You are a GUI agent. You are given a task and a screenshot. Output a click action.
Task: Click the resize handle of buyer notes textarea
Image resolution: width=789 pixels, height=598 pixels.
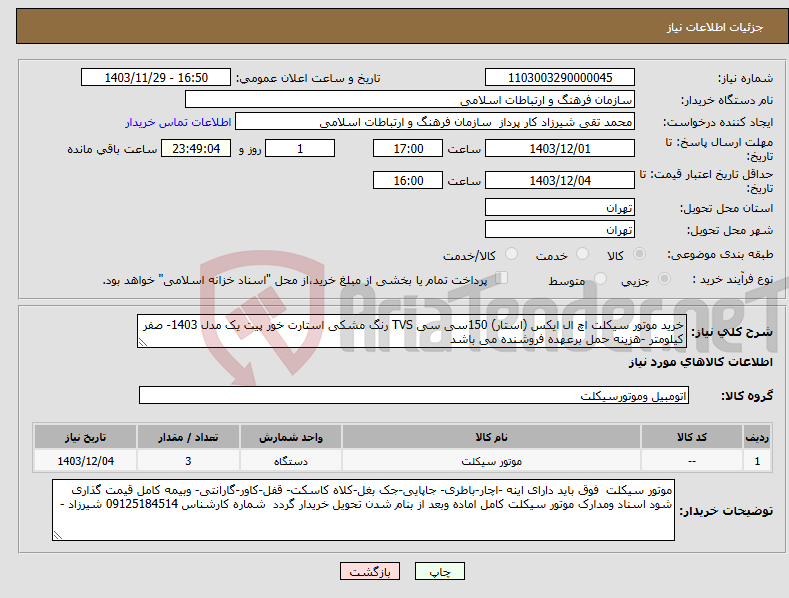(58, 535)
